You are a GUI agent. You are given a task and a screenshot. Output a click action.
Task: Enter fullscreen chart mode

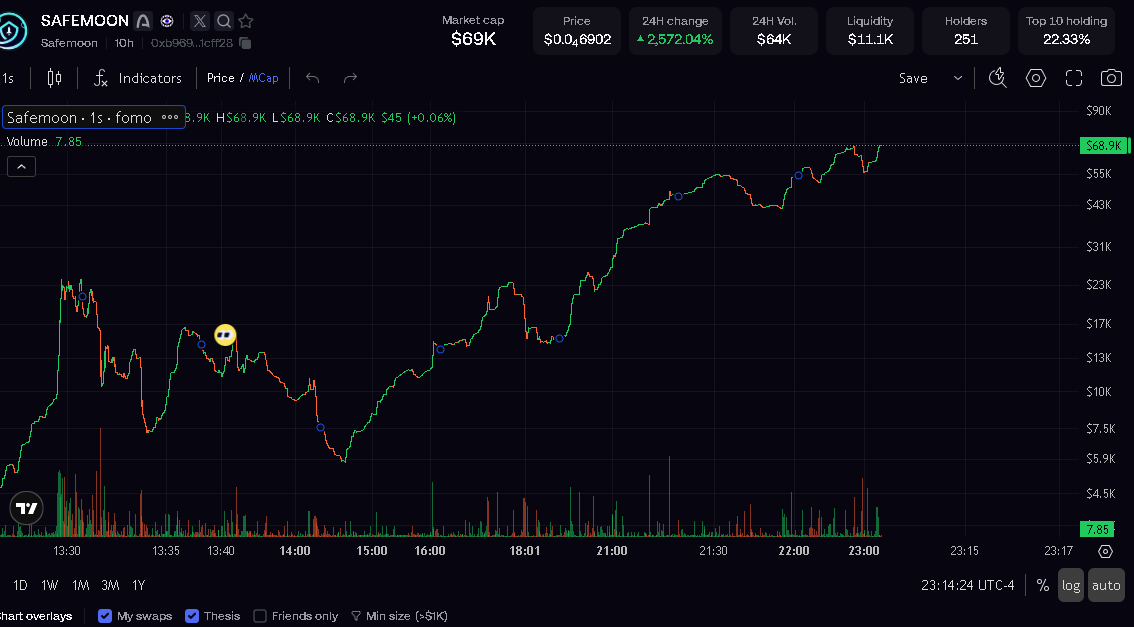tap(1074, 78)
